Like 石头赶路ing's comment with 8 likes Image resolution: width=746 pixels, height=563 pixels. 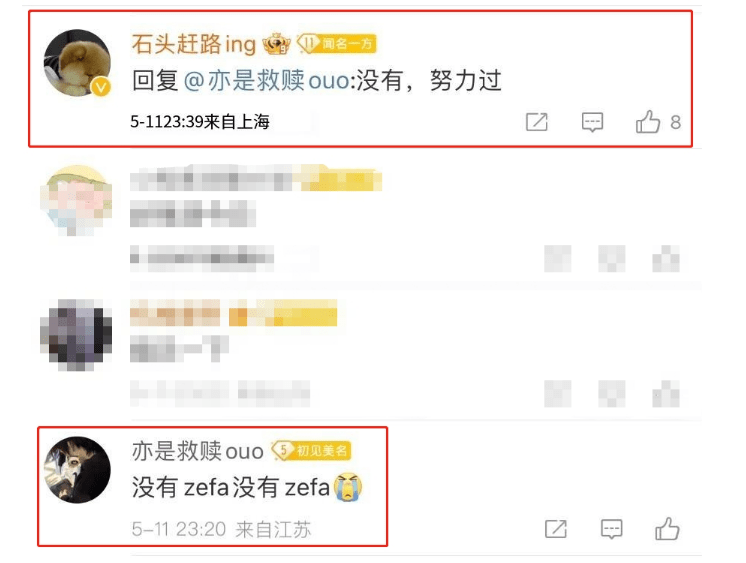point(648,121)
